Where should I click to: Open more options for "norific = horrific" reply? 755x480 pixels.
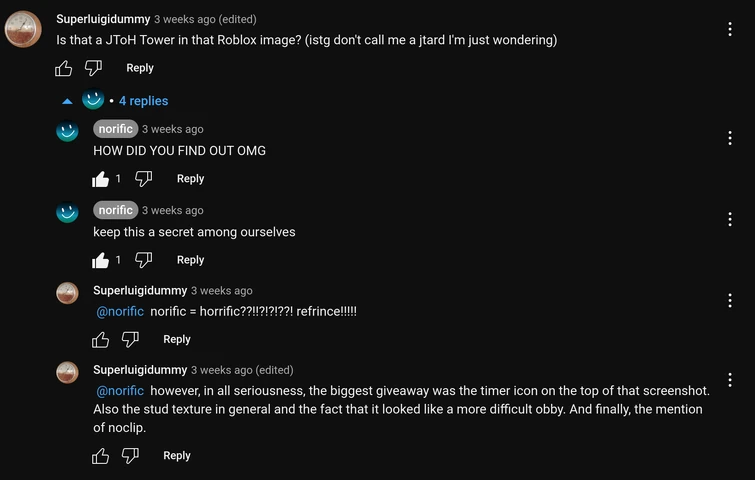[x=730, y=301]
